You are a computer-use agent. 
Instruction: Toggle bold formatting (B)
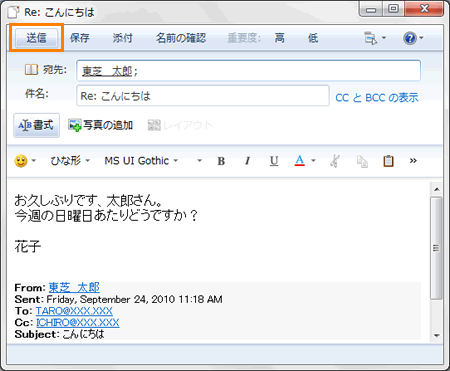[221, 161]
